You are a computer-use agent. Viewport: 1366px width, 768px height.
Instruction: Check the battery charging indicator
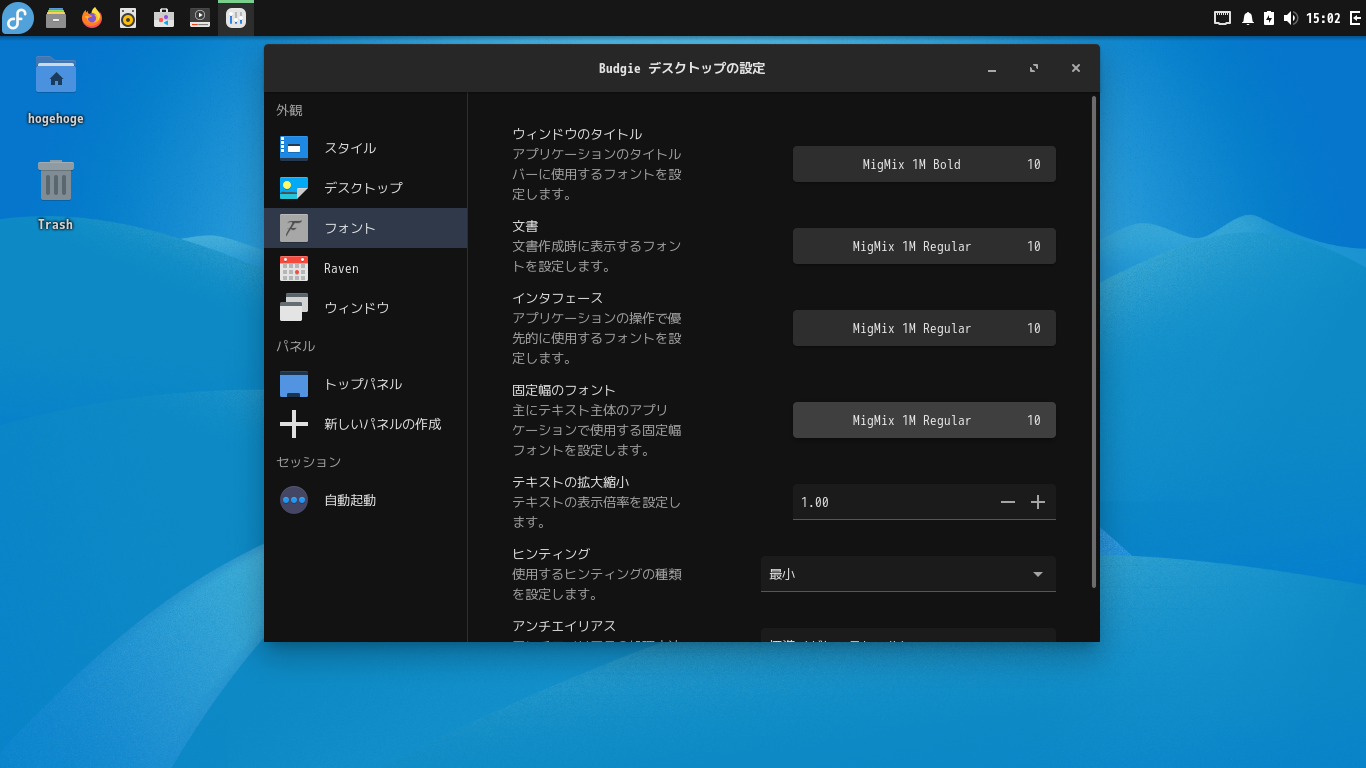1269,18
